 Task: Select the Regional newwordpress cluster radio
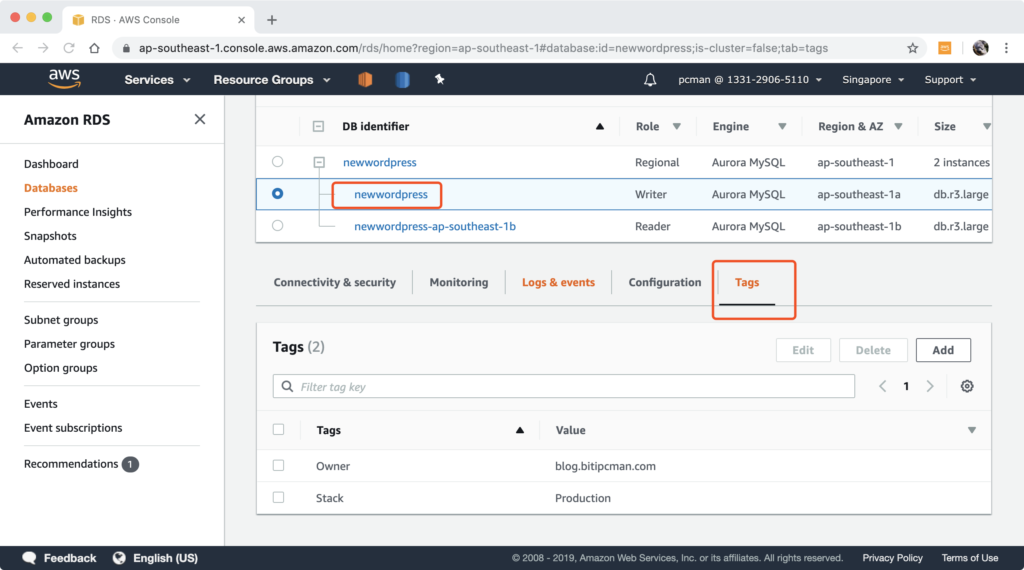coord(278,161)
